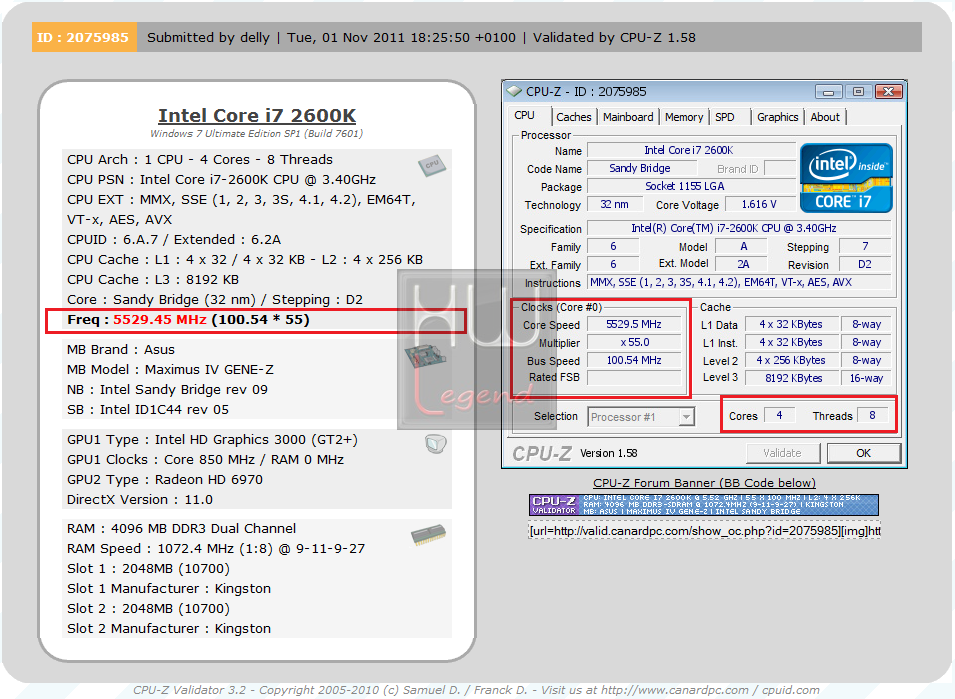Click the Ext. Model value 2A

(x=743, y=264)
